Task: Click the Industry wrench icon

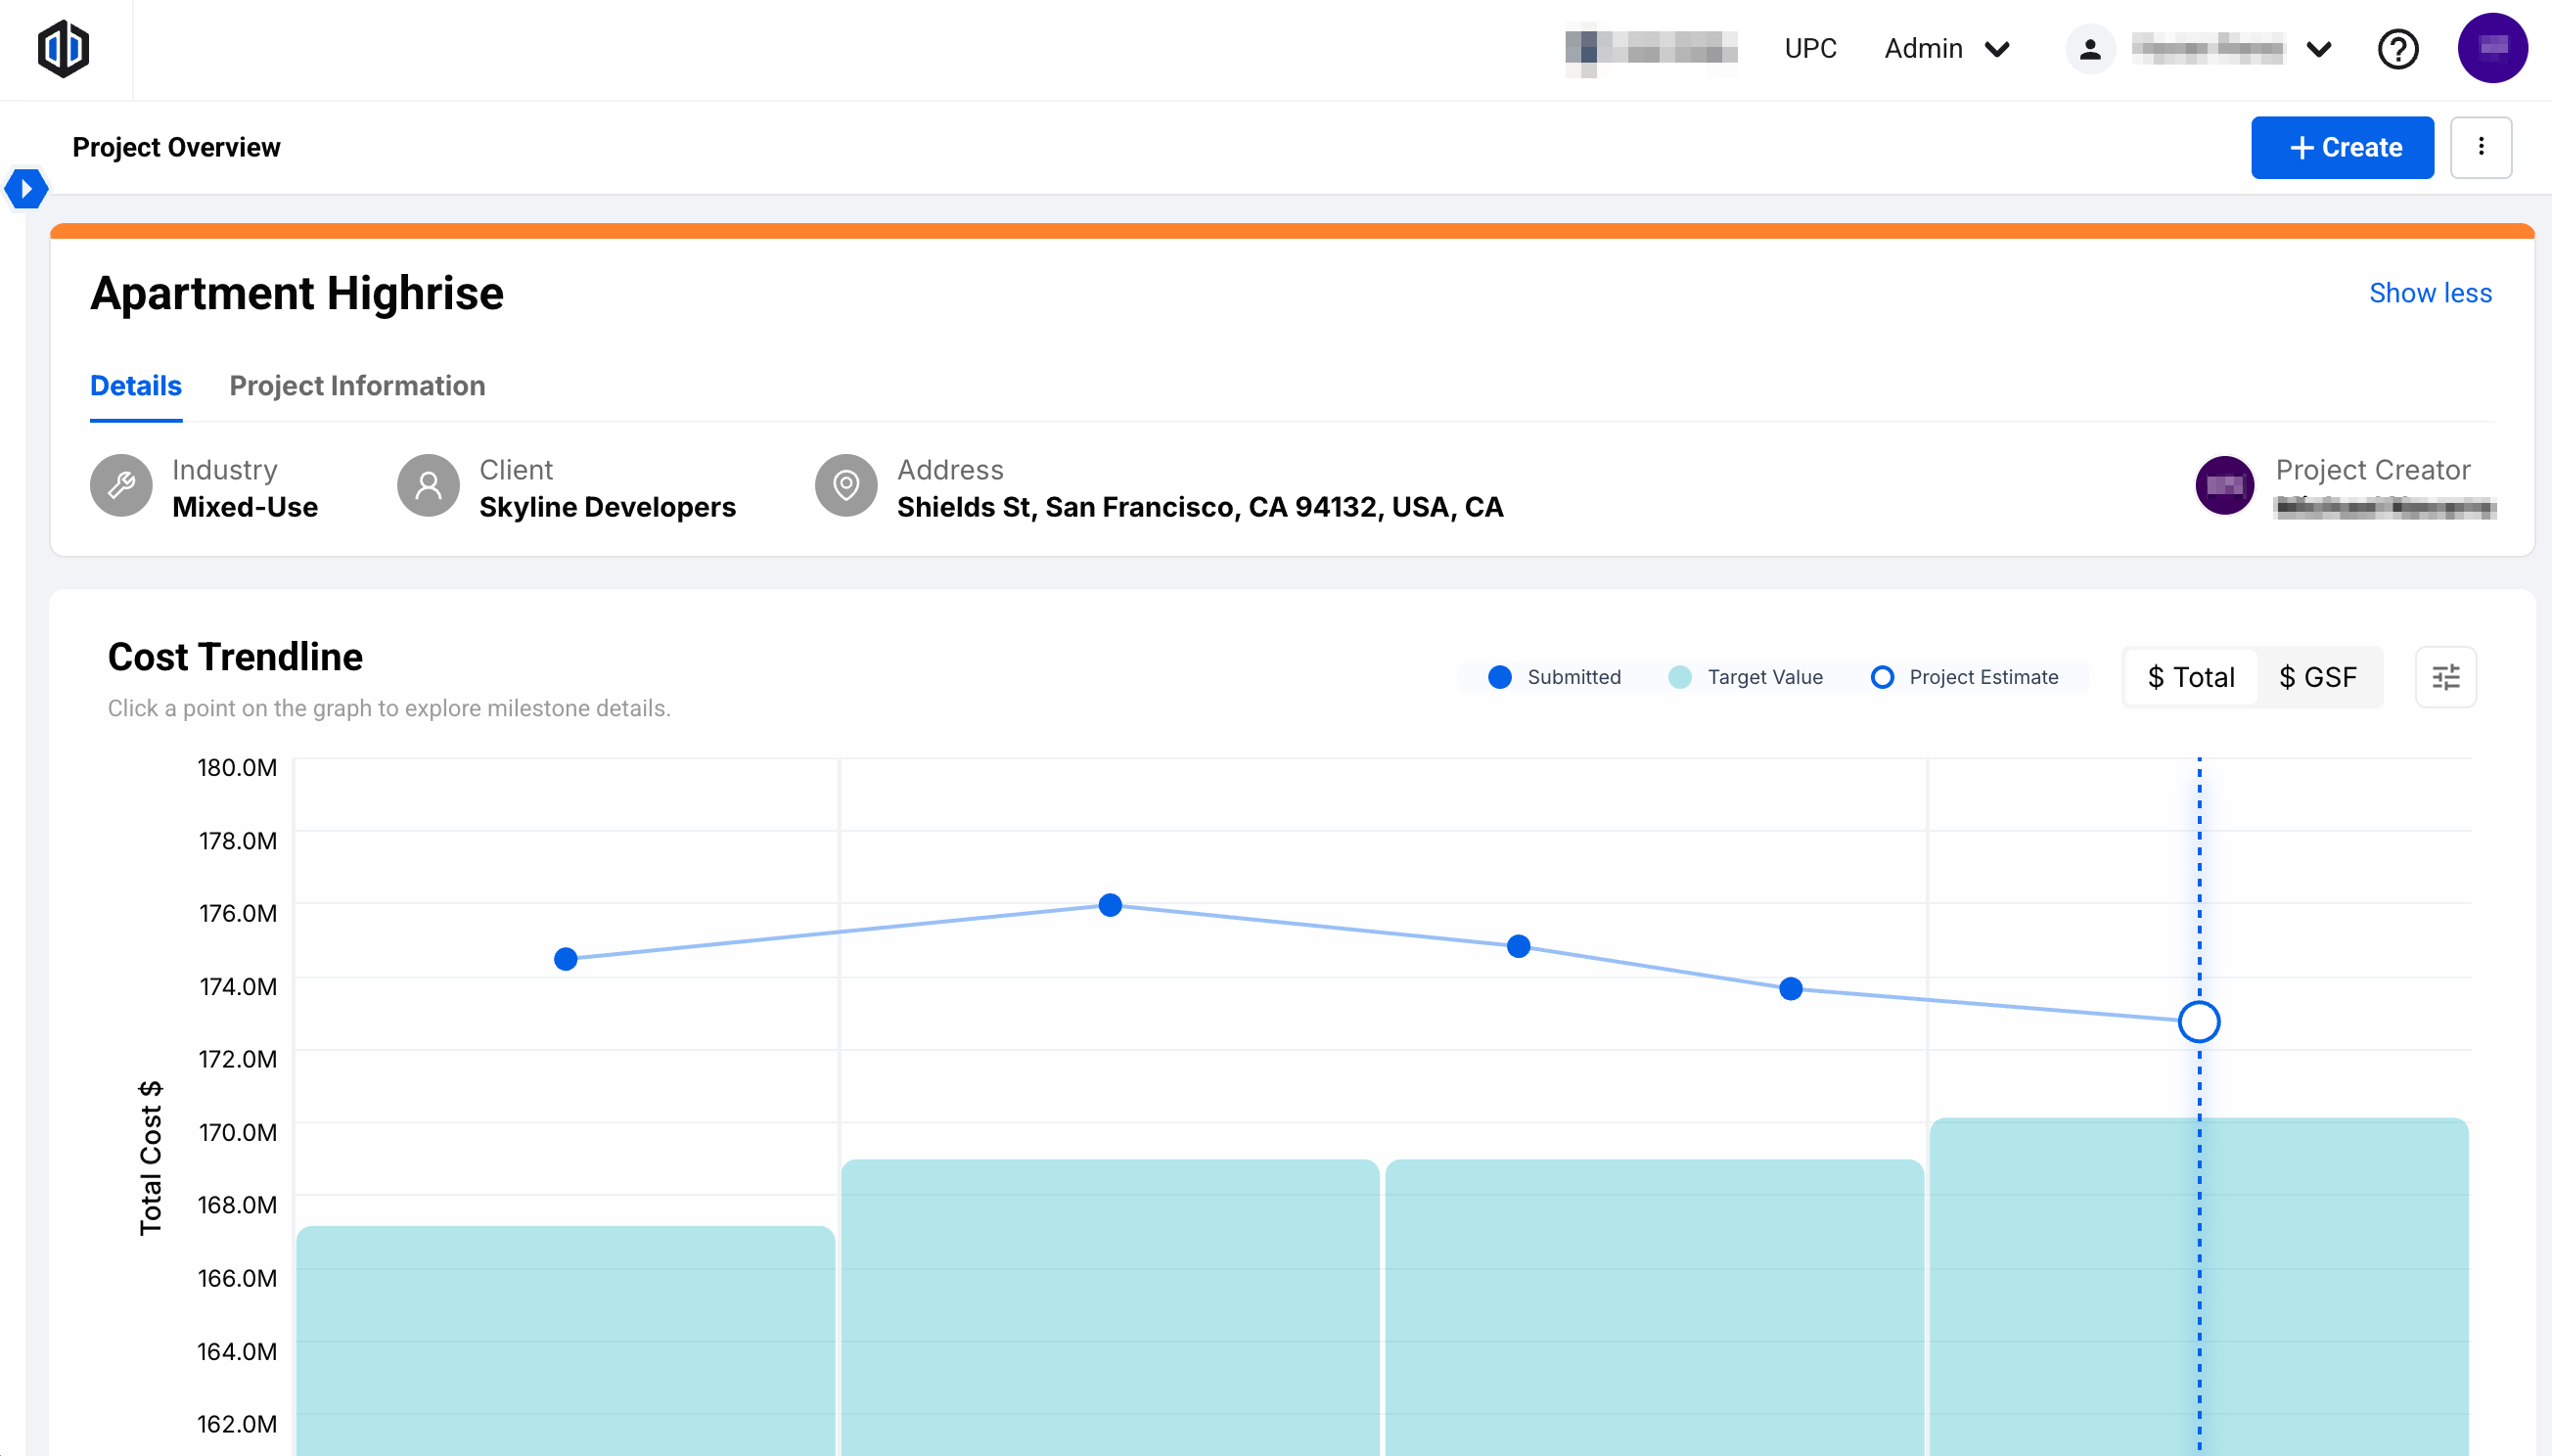Action: point(121,487)
